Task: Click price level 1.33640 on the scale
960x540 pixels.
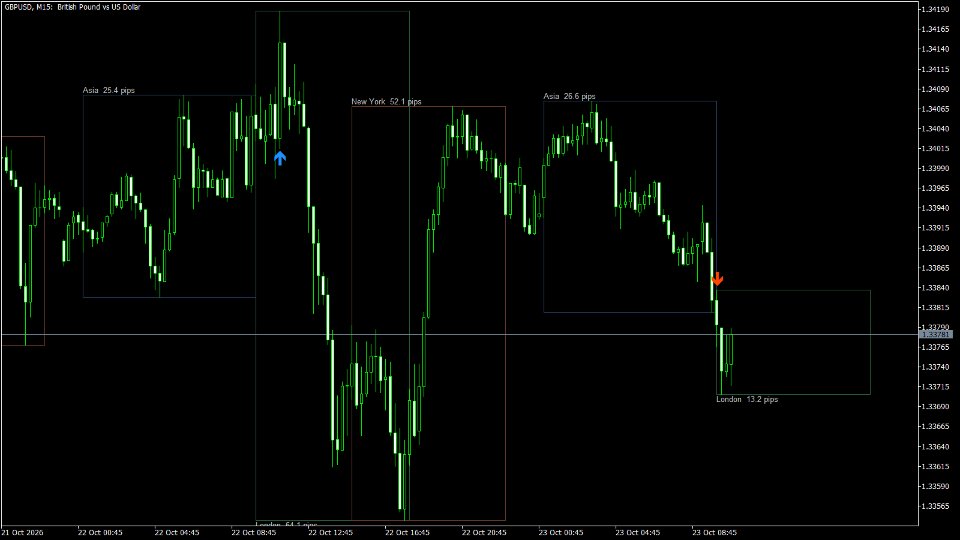Action: (x=937, y=446)
